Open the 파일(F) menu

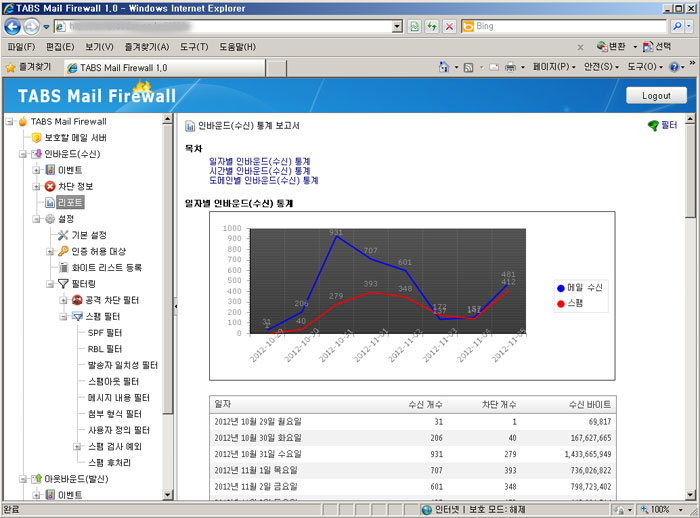pyautogui.click(x=21, y=47)
